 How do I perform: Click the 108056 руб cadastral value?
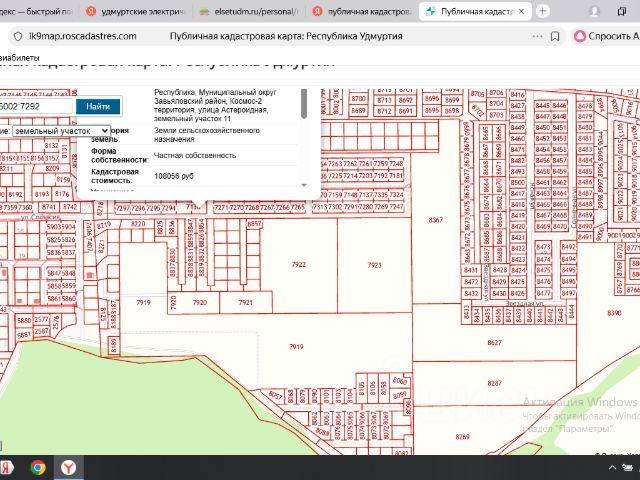pyautogui.click(x=174, y=176)
